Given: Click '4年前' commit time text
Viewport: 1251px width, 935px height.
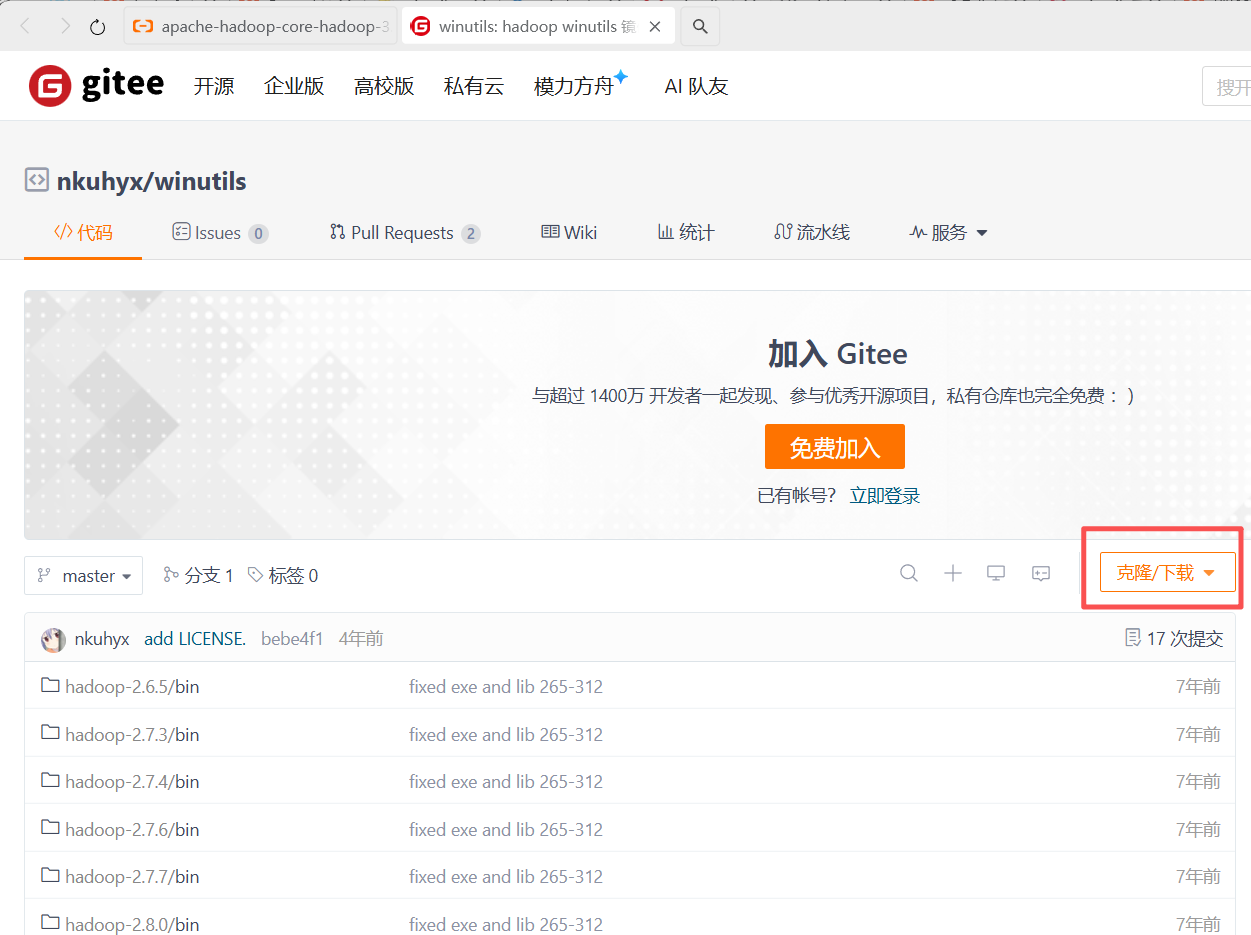Looking at the screenshot, I should click(x=361, y=639).
